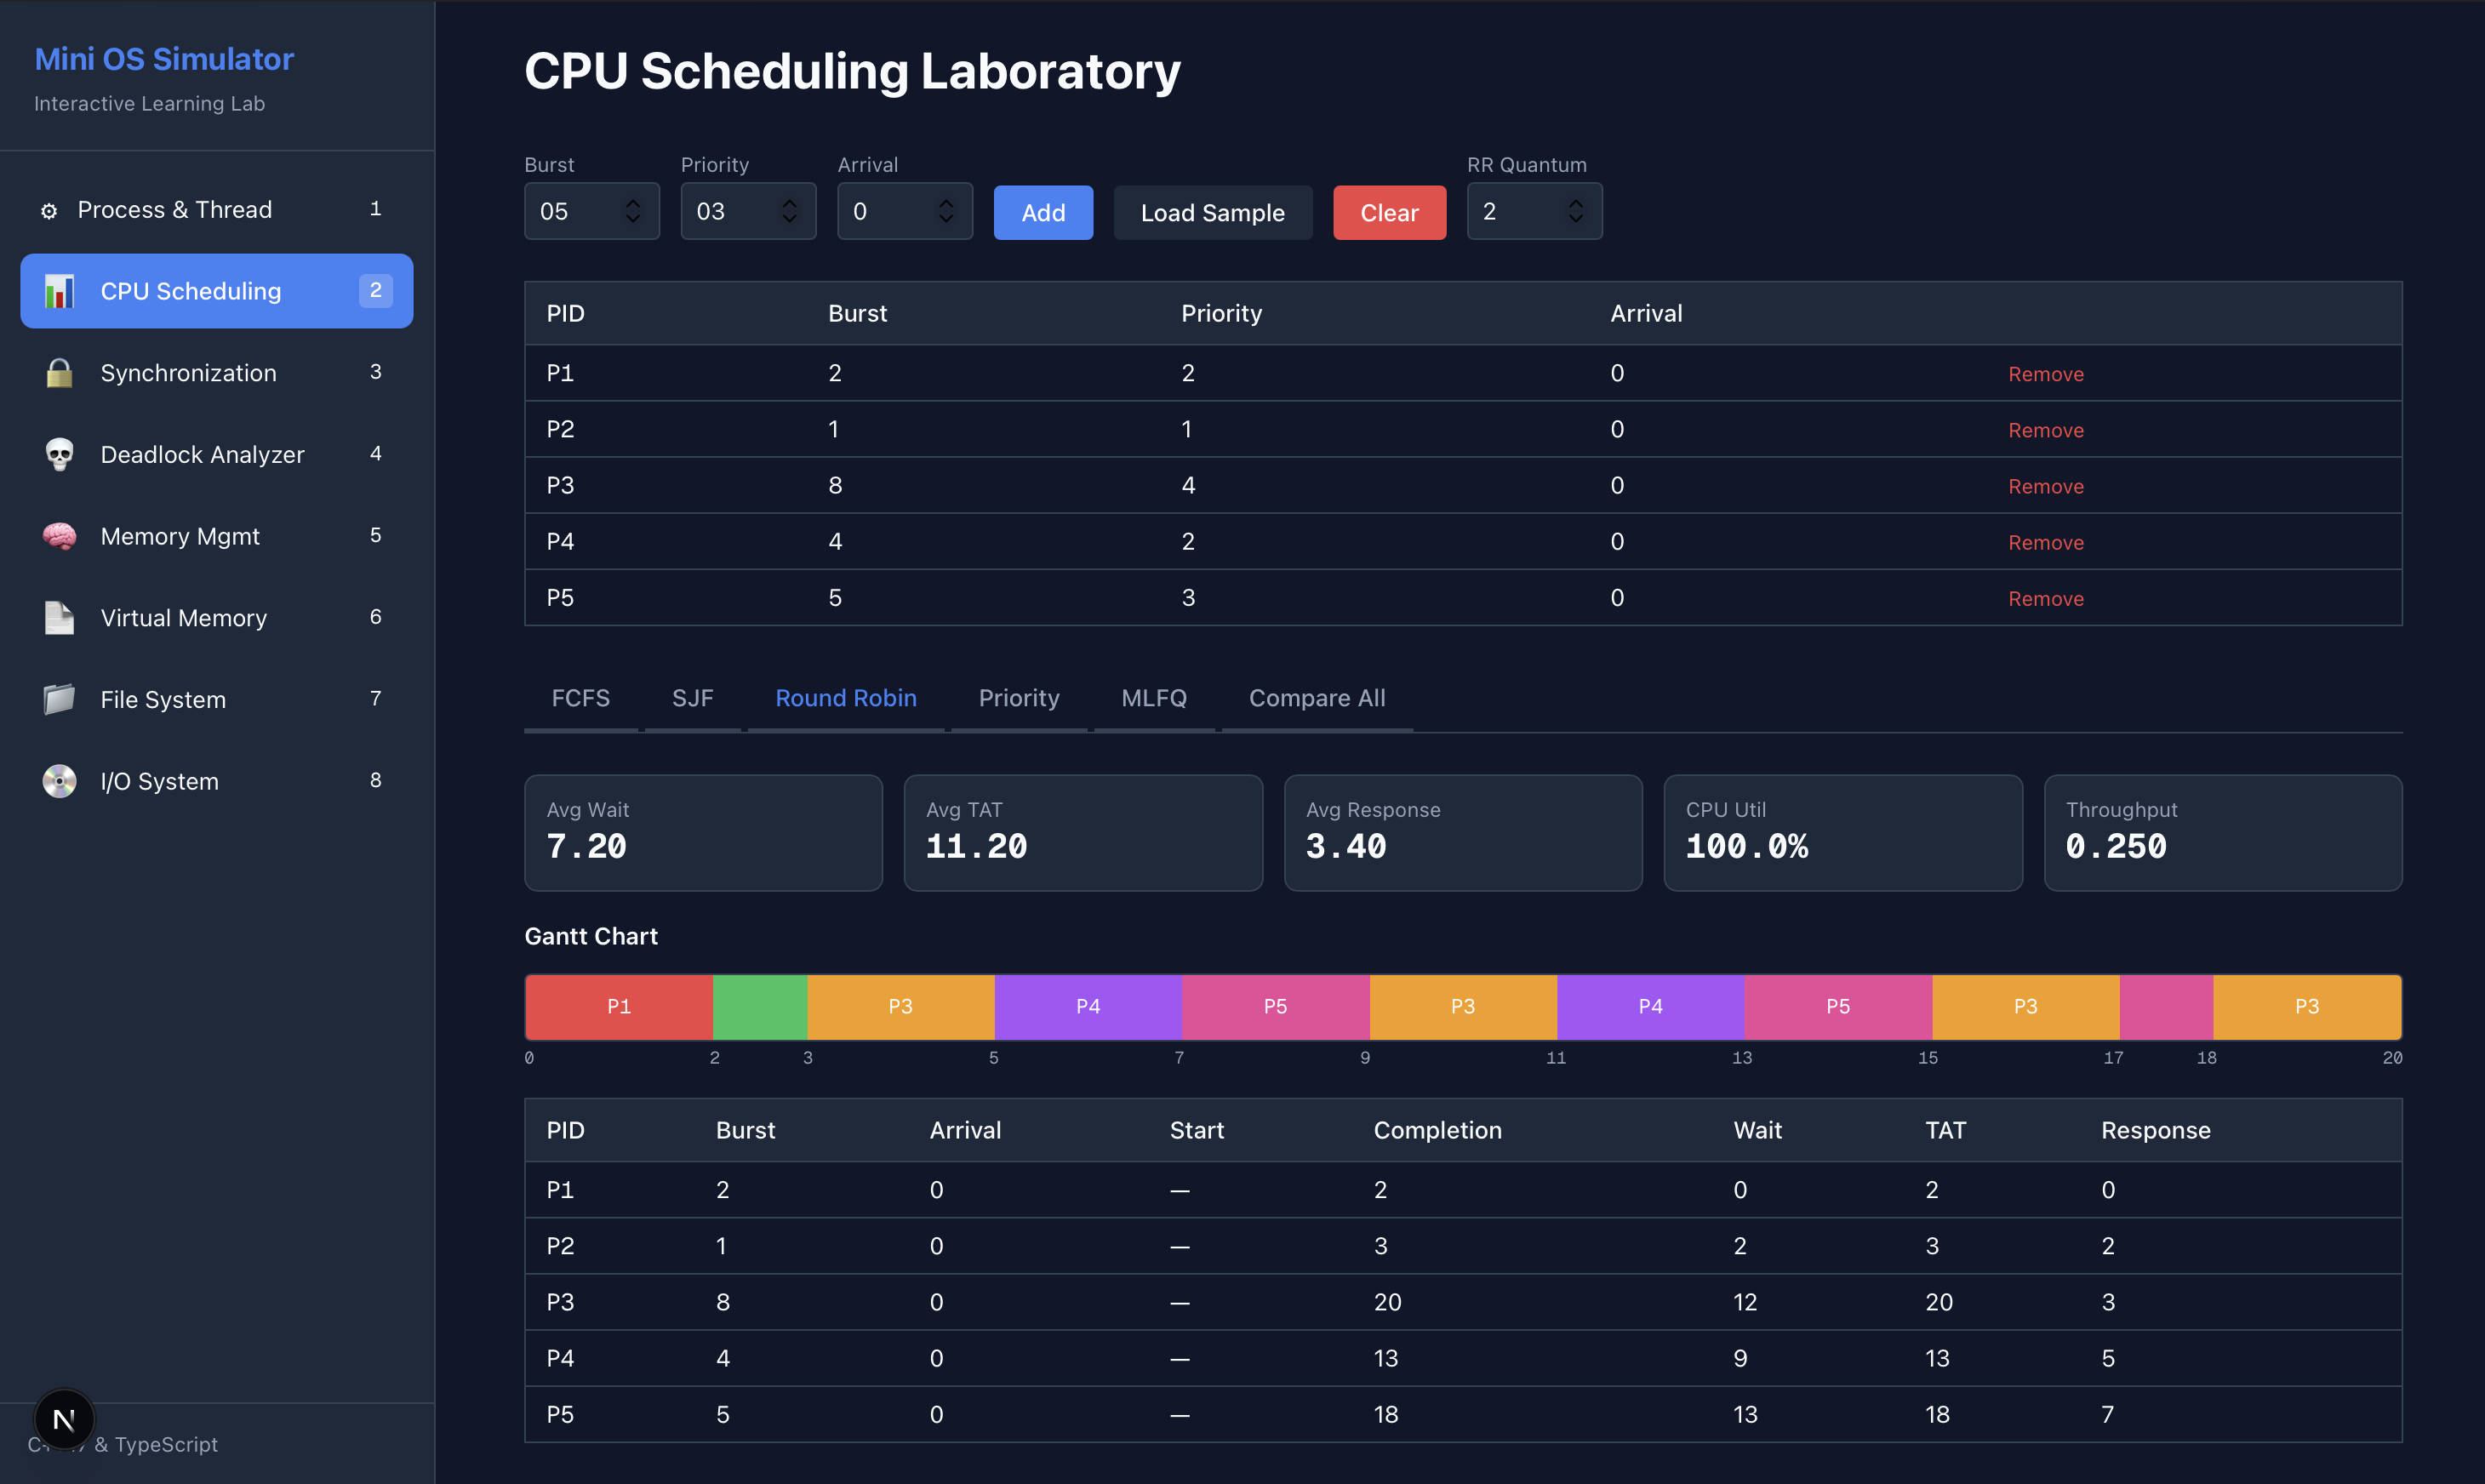Click the gear icon beside Process & Thread
Screen dimensions: 2485x1484
(x=48, y=211)
